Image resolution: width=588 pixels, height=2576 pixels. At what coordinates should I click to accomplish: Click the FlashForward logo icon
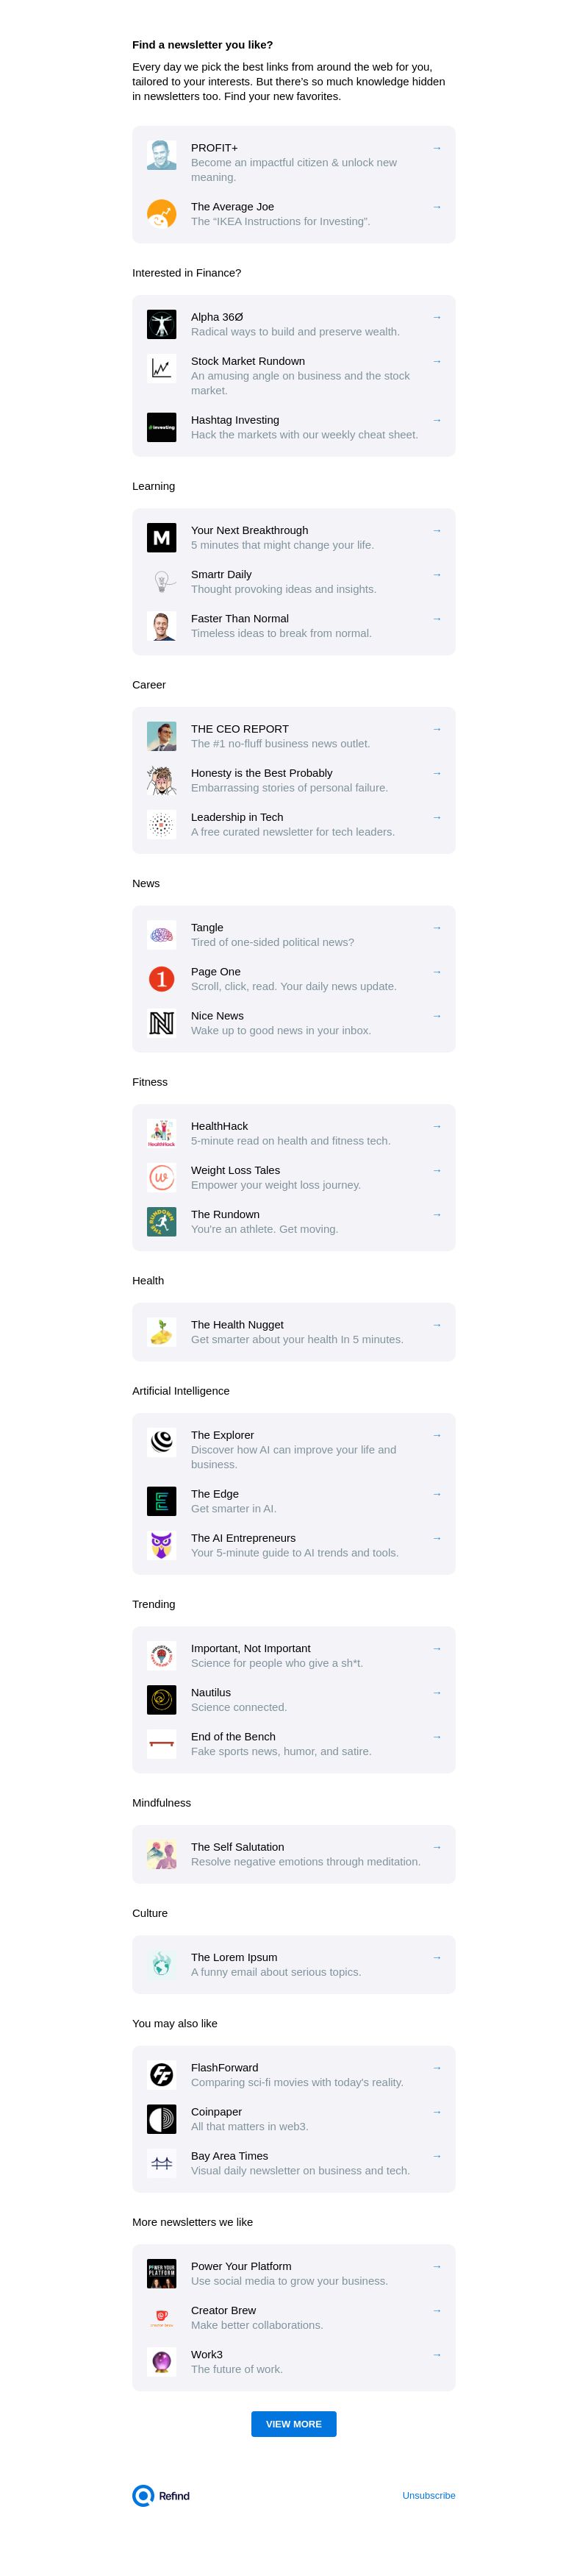pos(161,2075)
